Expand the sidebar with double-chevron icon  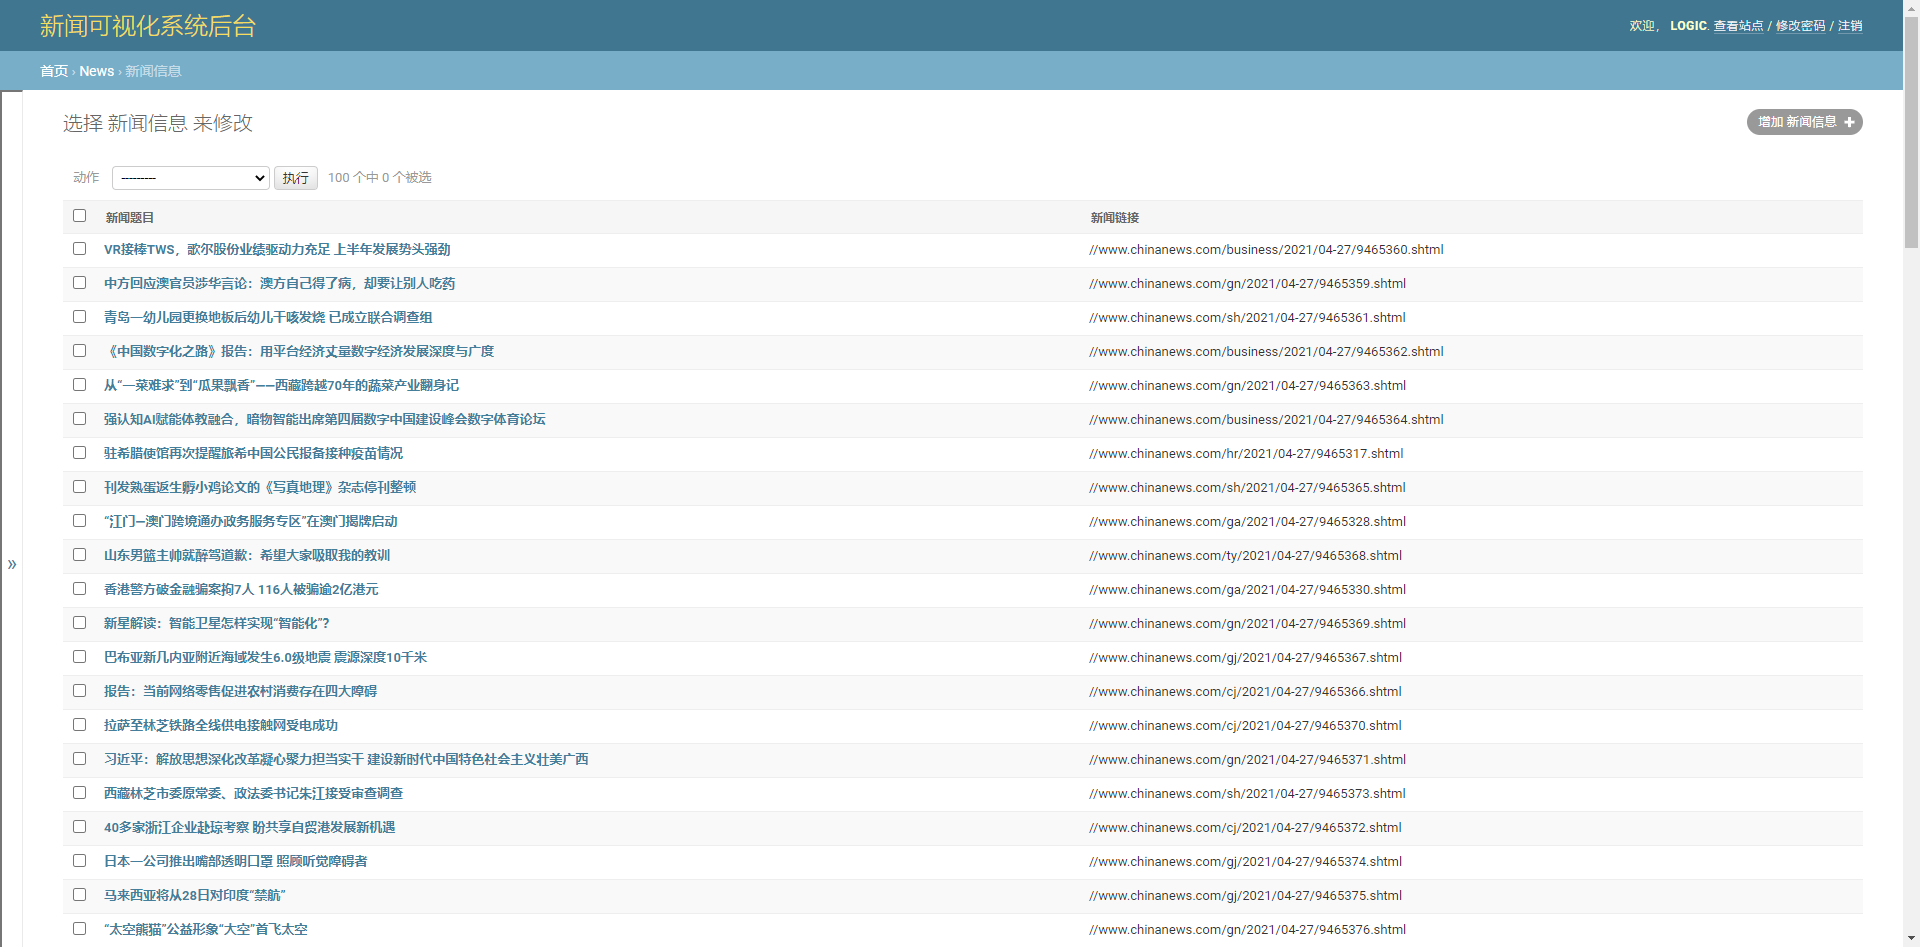pos(12,564)
